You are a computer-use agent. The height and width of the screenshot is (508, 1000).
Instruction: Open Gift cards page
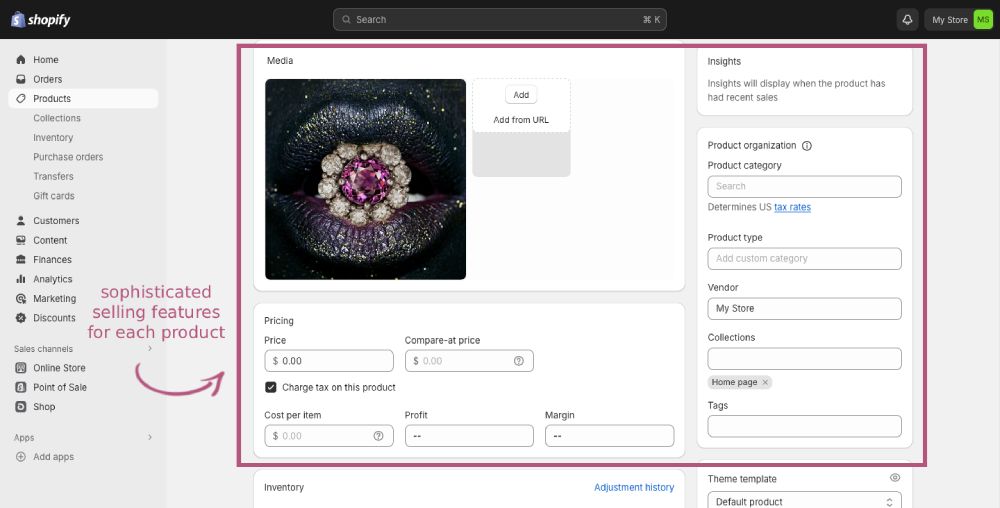tap(54, 196)
